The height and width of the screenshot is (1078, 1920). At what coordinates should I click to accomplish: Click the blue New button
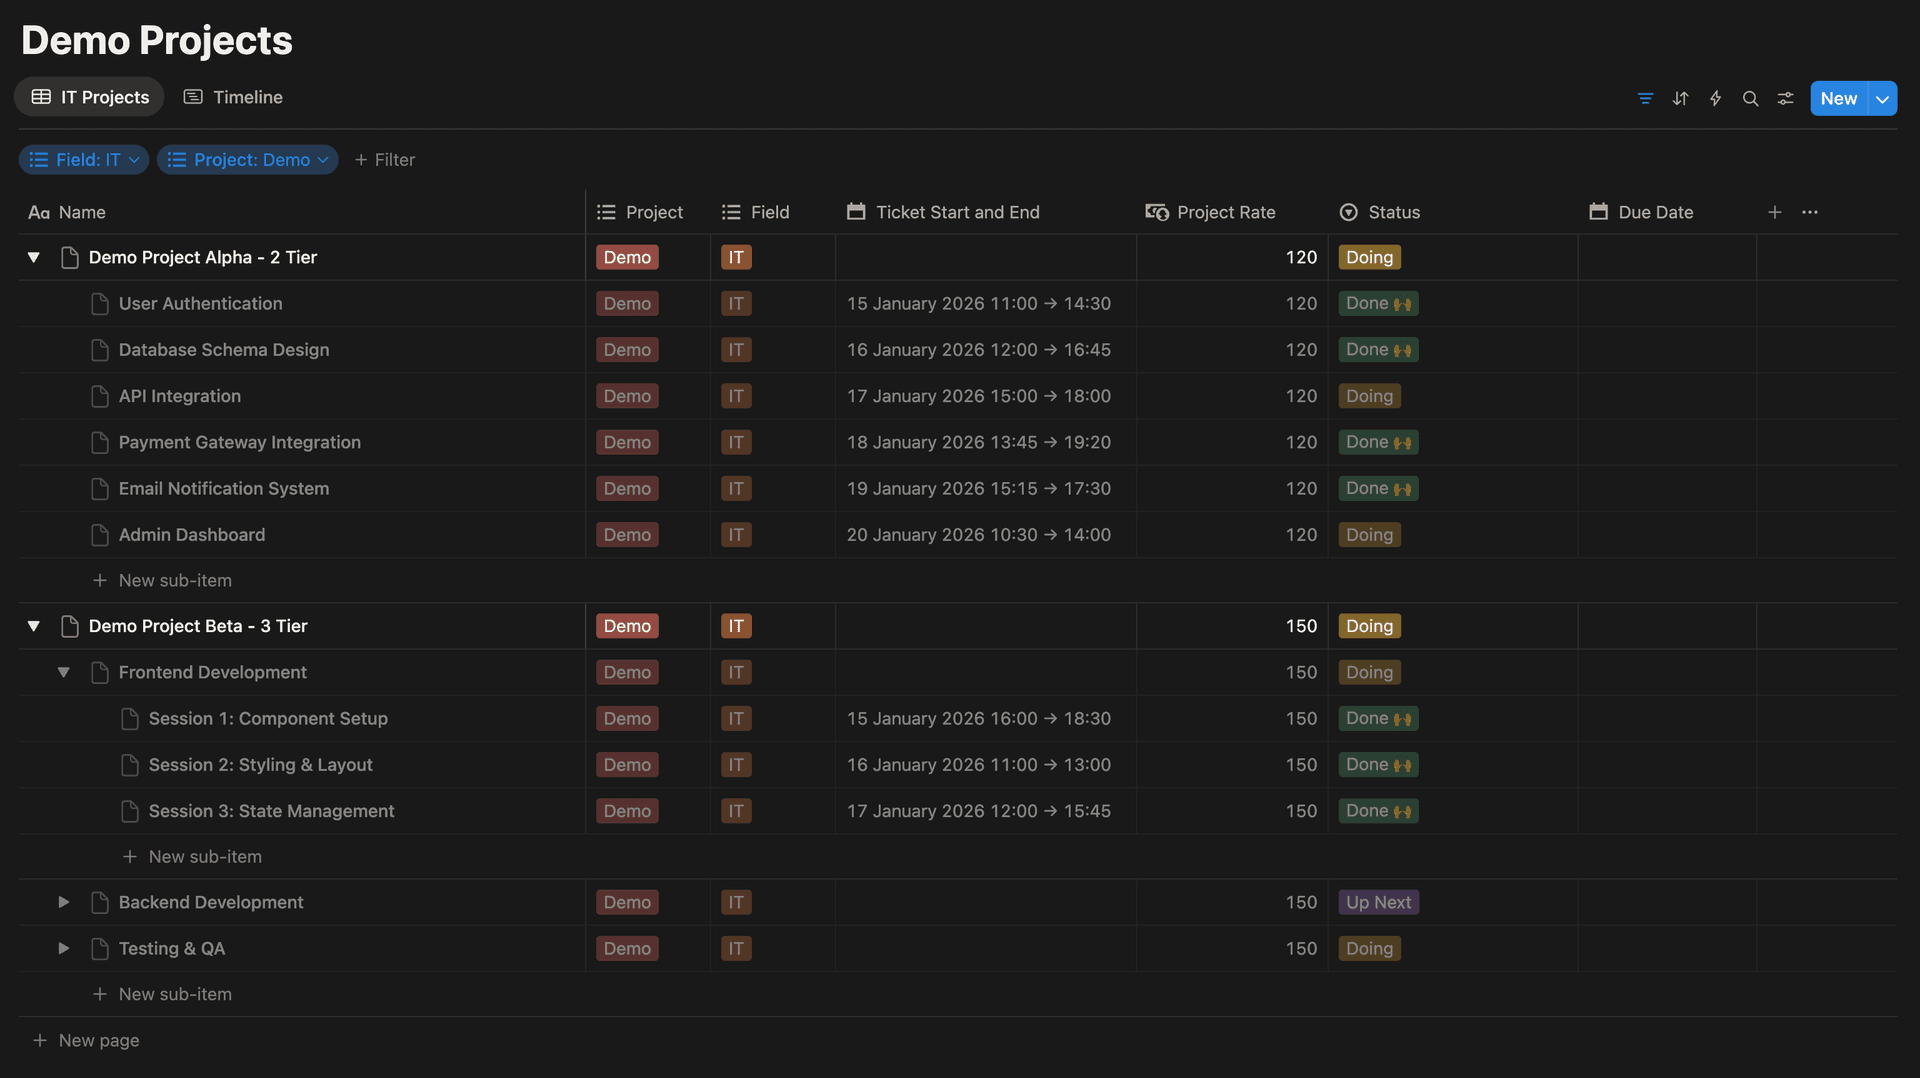click(1838, 98)
